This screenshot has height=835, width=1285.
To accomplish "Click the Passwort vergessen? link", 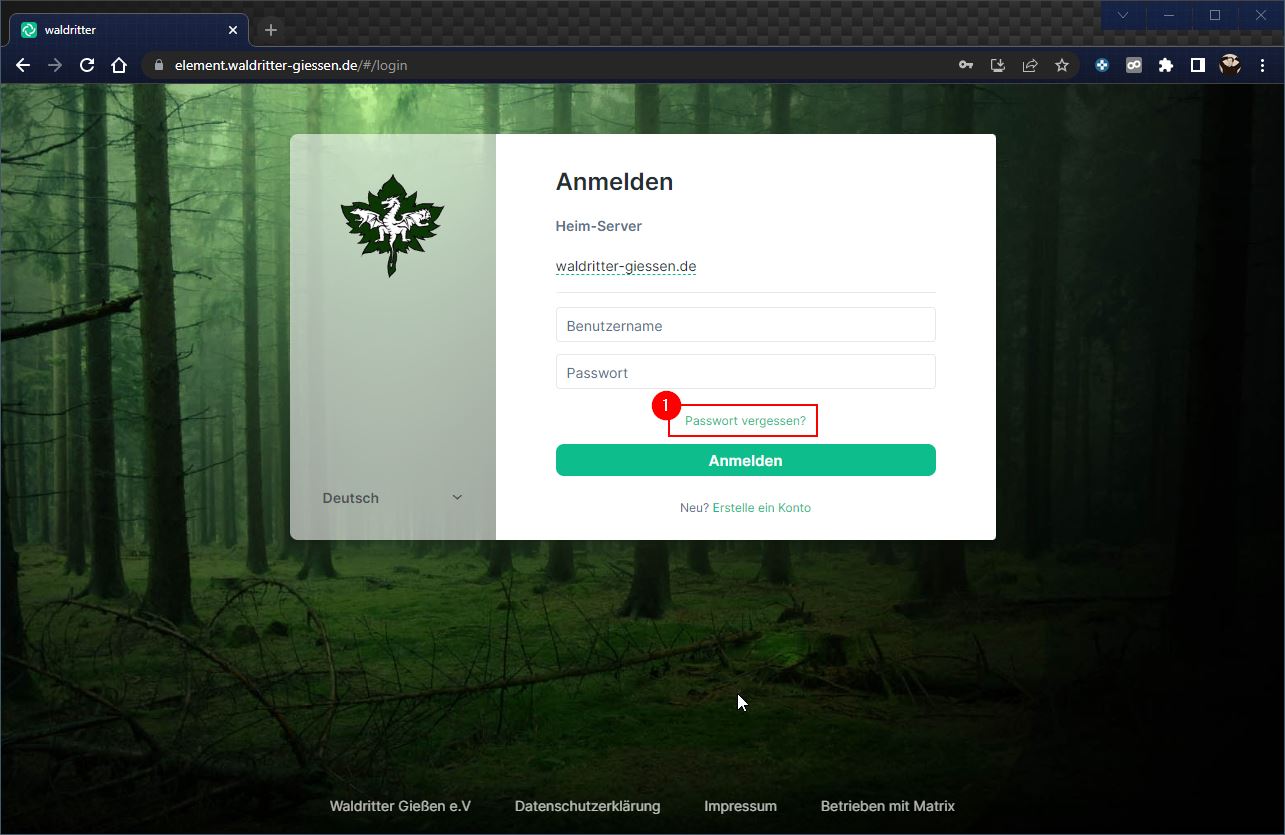I will click(745, 421).
